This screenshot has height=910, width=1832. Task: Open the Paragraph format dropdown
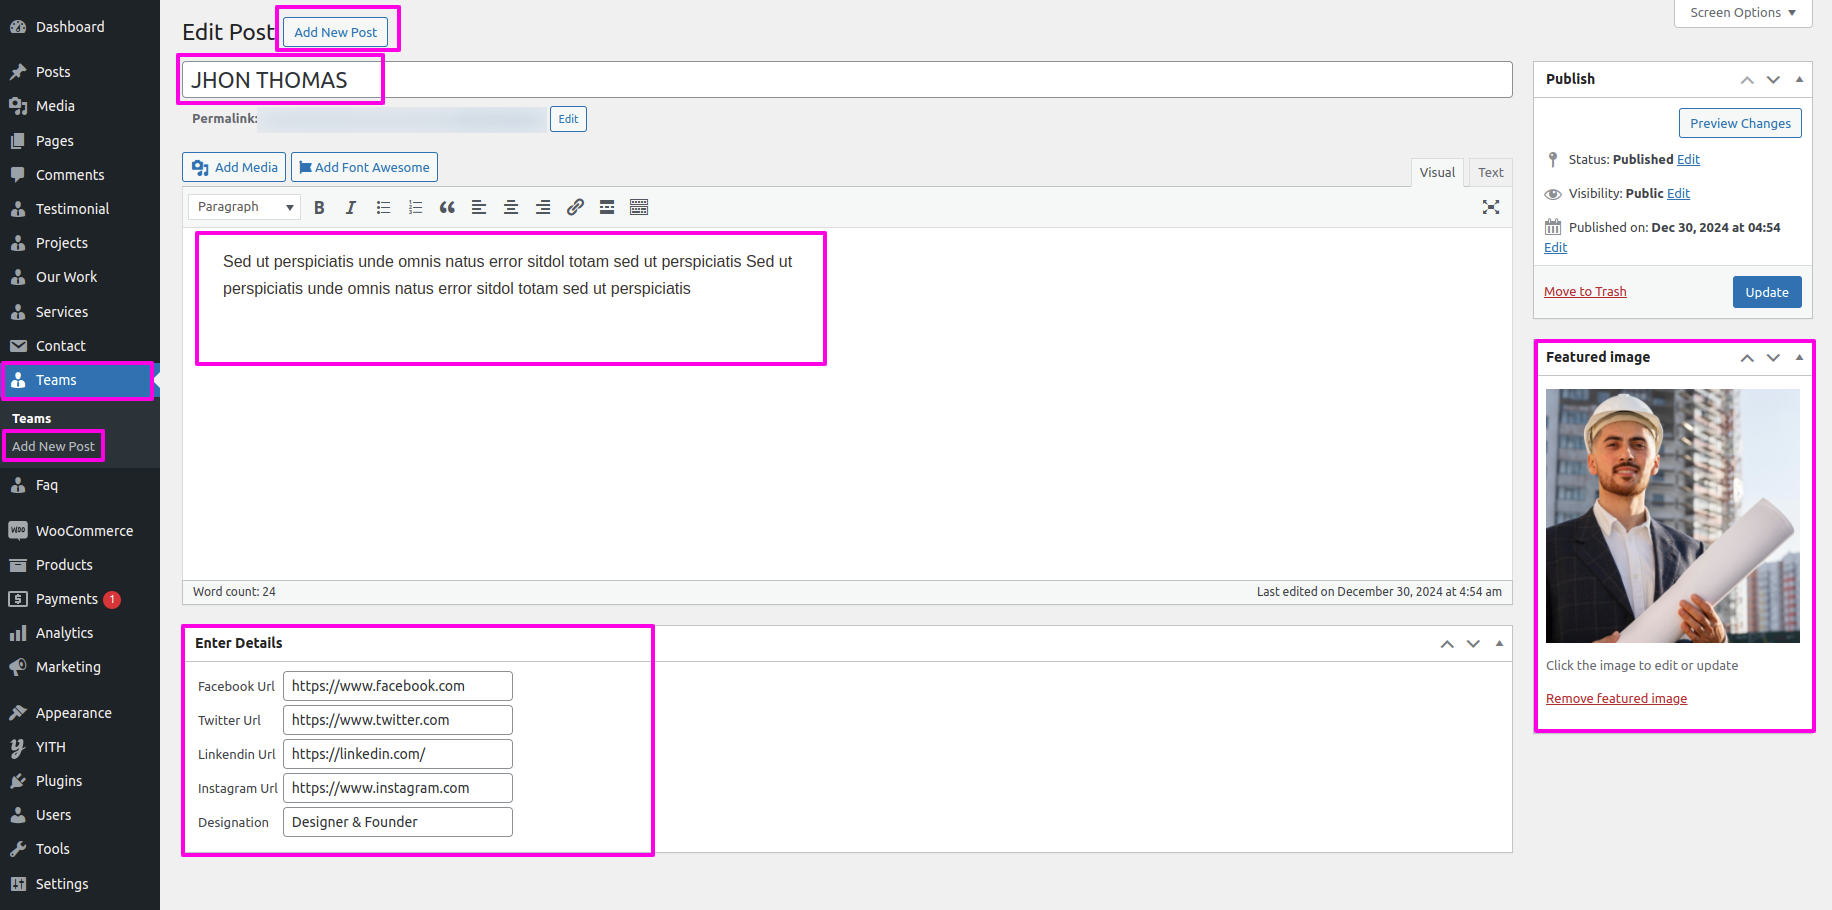coord(244,207)
